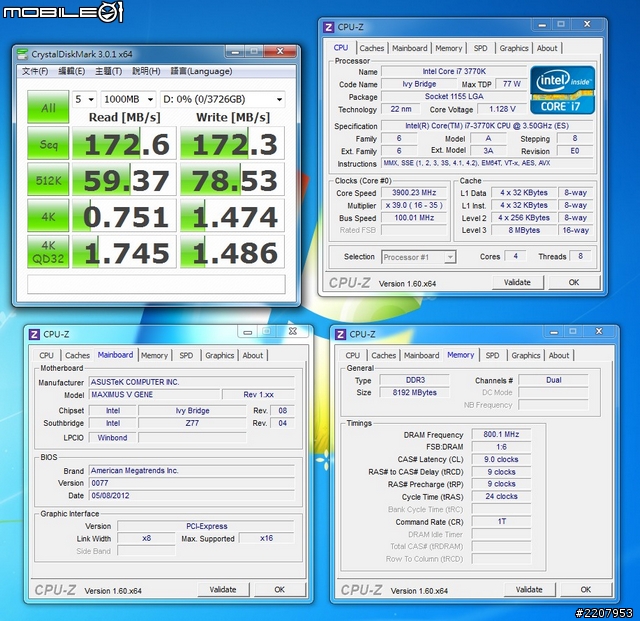Click the 512K read result 59.37
Viewport: 640px width, 621px height.
coord(124,180)
